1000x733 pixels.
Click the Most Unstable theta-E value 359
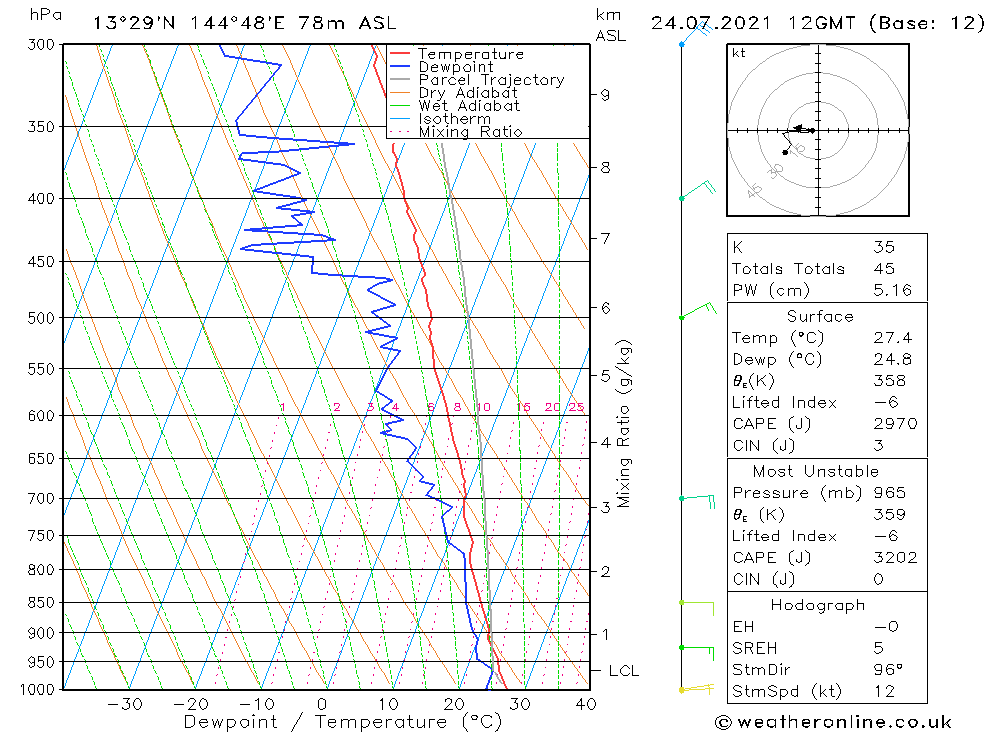click(889, 514)
